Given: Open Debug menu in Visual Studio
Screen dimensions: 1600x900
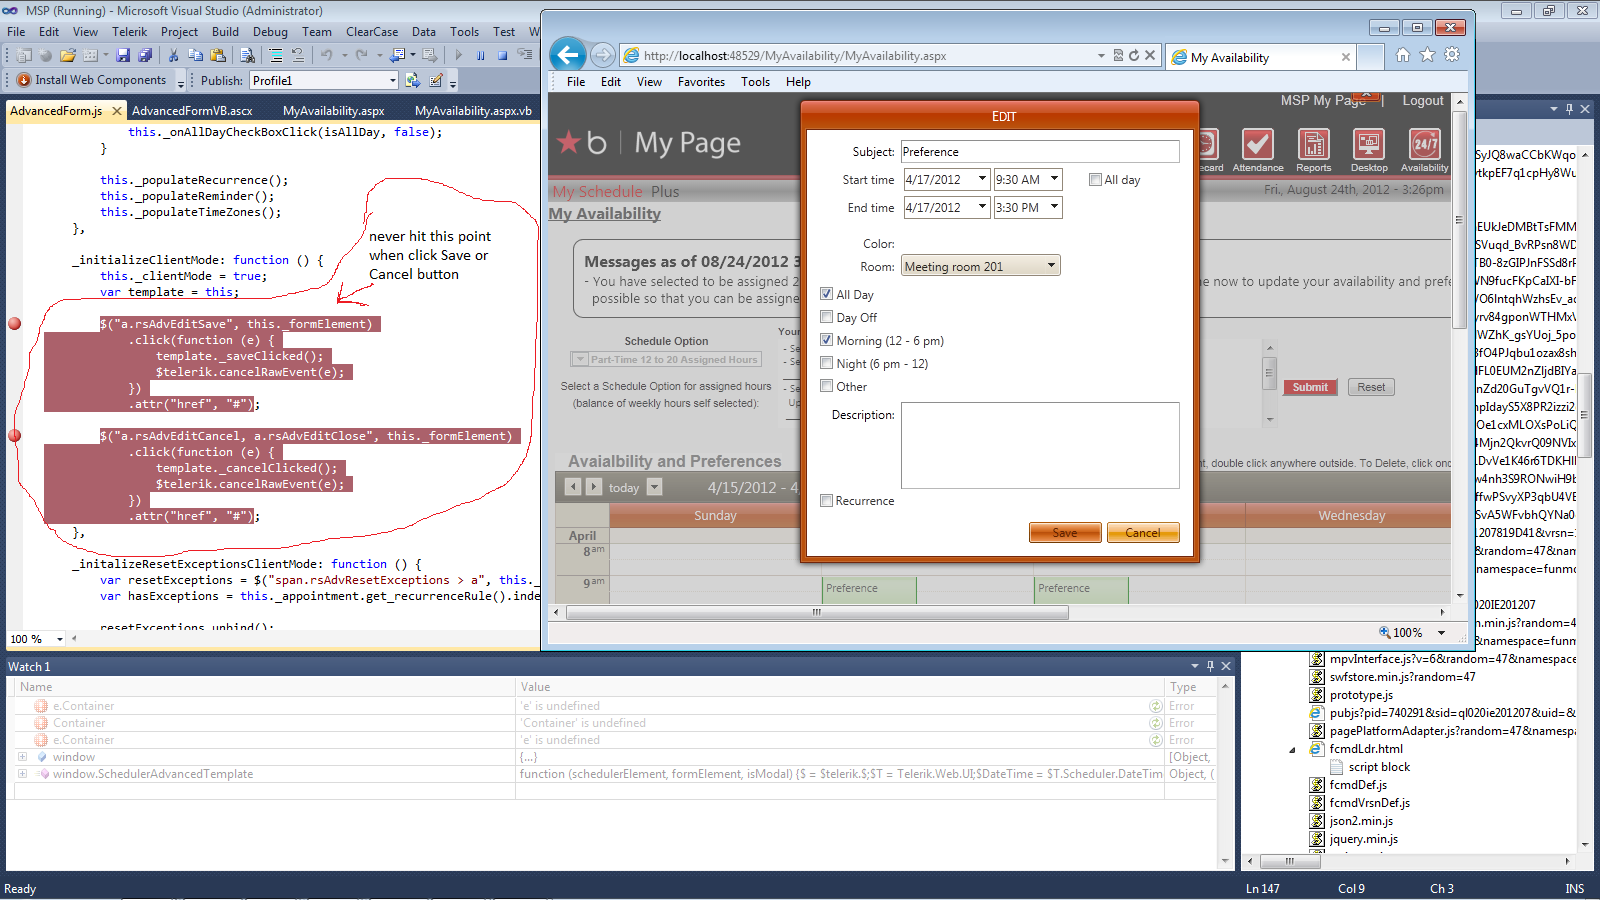Looking at the screenshot, I should (x=270, y=32).
